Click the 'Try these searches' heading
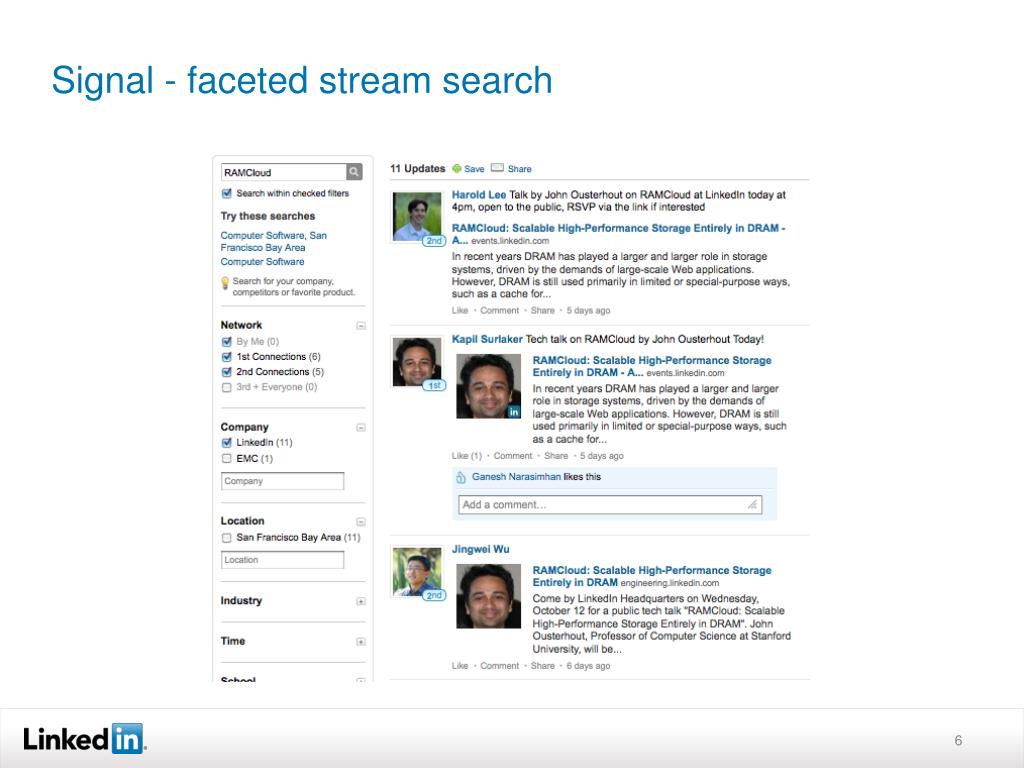Image resolution: width=1024 pixels, height=768 pixels. tap(268, 216)
